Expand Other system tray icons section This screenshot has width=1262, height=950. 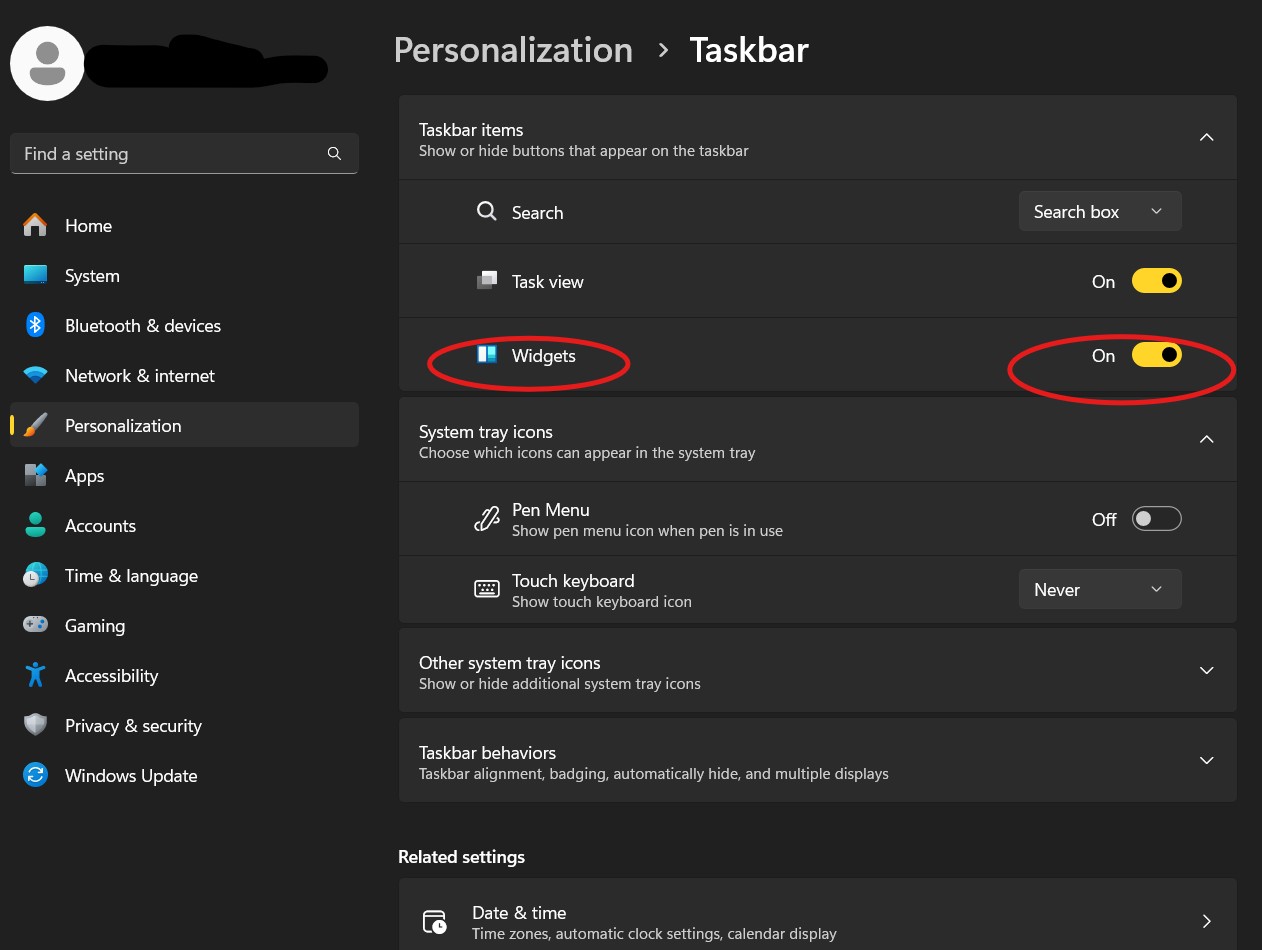(x=1206, y=671)
